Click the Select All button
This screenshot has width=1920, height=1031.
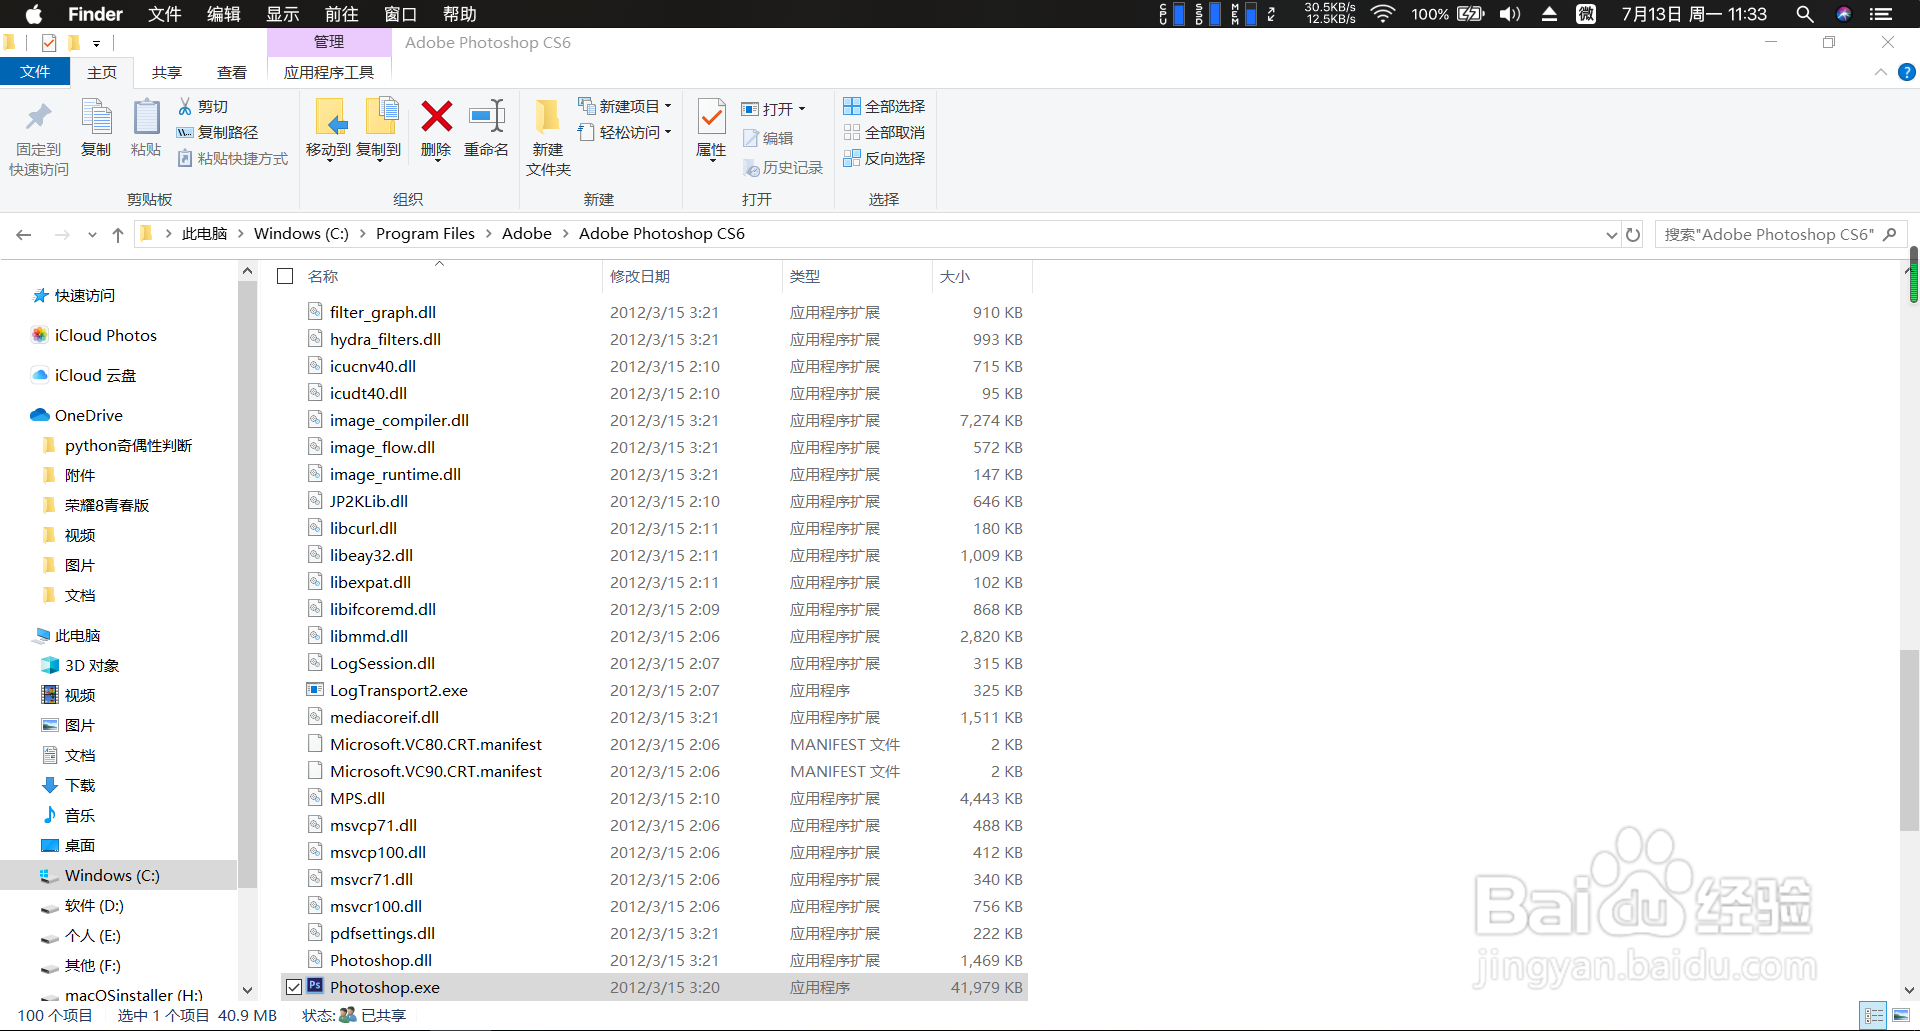click(884, 107)
